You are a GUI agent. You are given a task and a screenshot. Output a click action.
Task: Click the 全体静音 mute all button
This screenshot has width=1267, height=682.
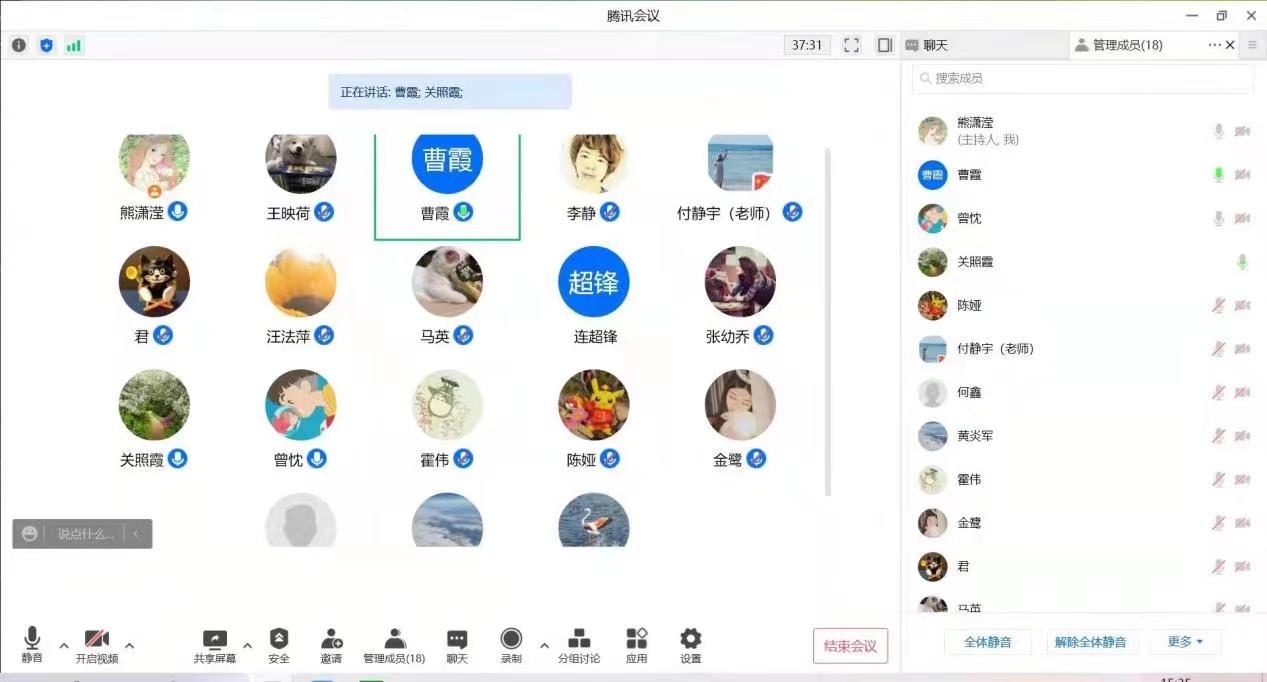[987, 642]
